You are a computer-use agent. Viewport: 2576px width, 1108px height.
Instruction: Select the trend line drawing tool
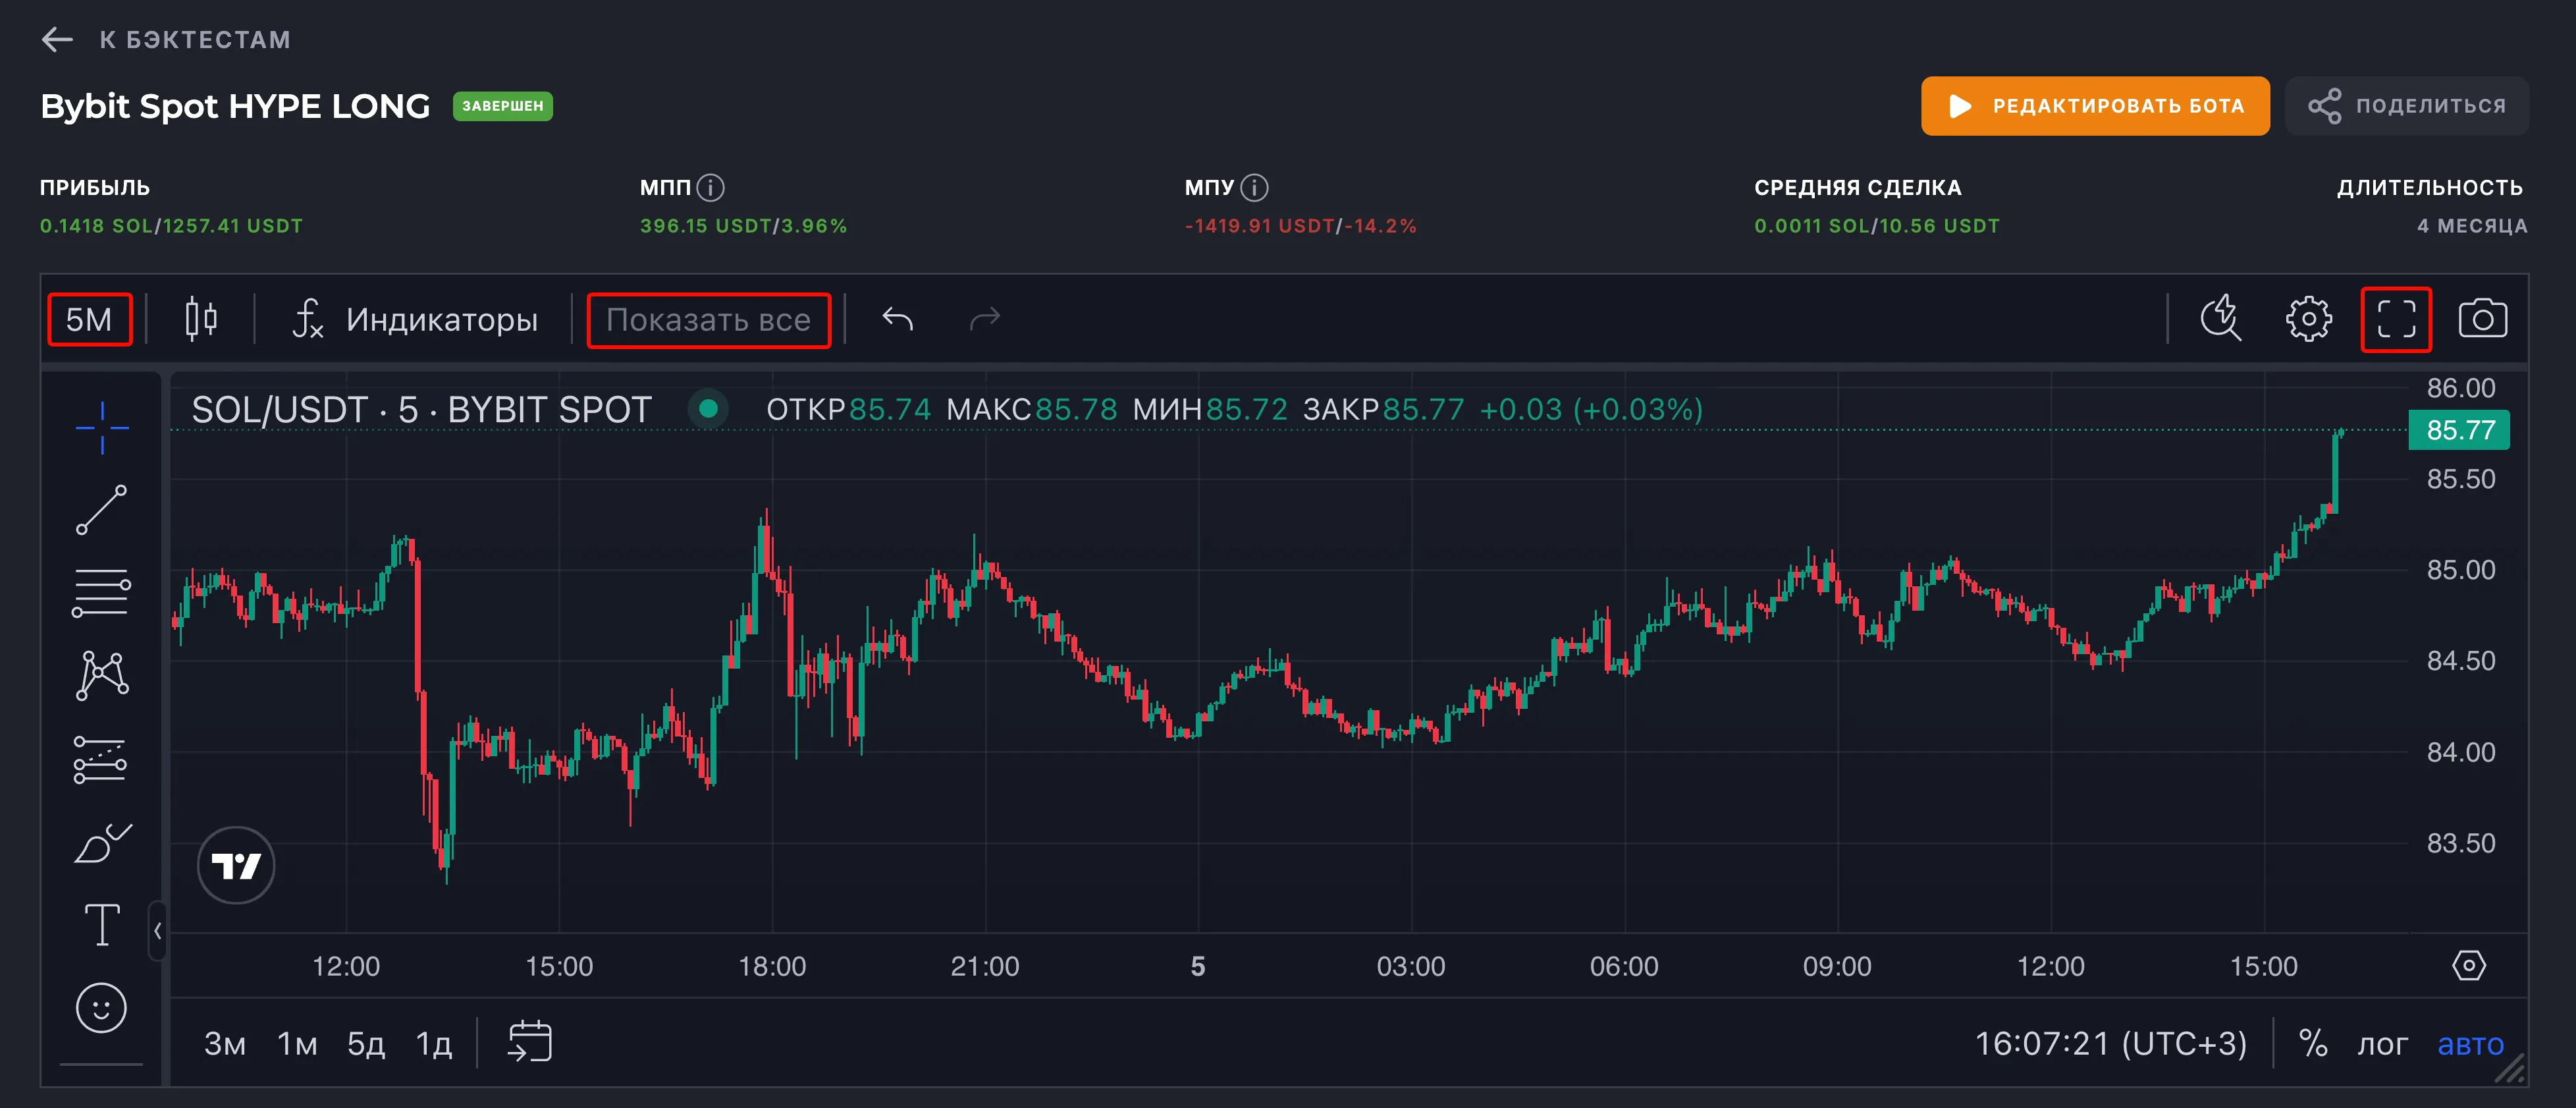(x=102, y=510)
